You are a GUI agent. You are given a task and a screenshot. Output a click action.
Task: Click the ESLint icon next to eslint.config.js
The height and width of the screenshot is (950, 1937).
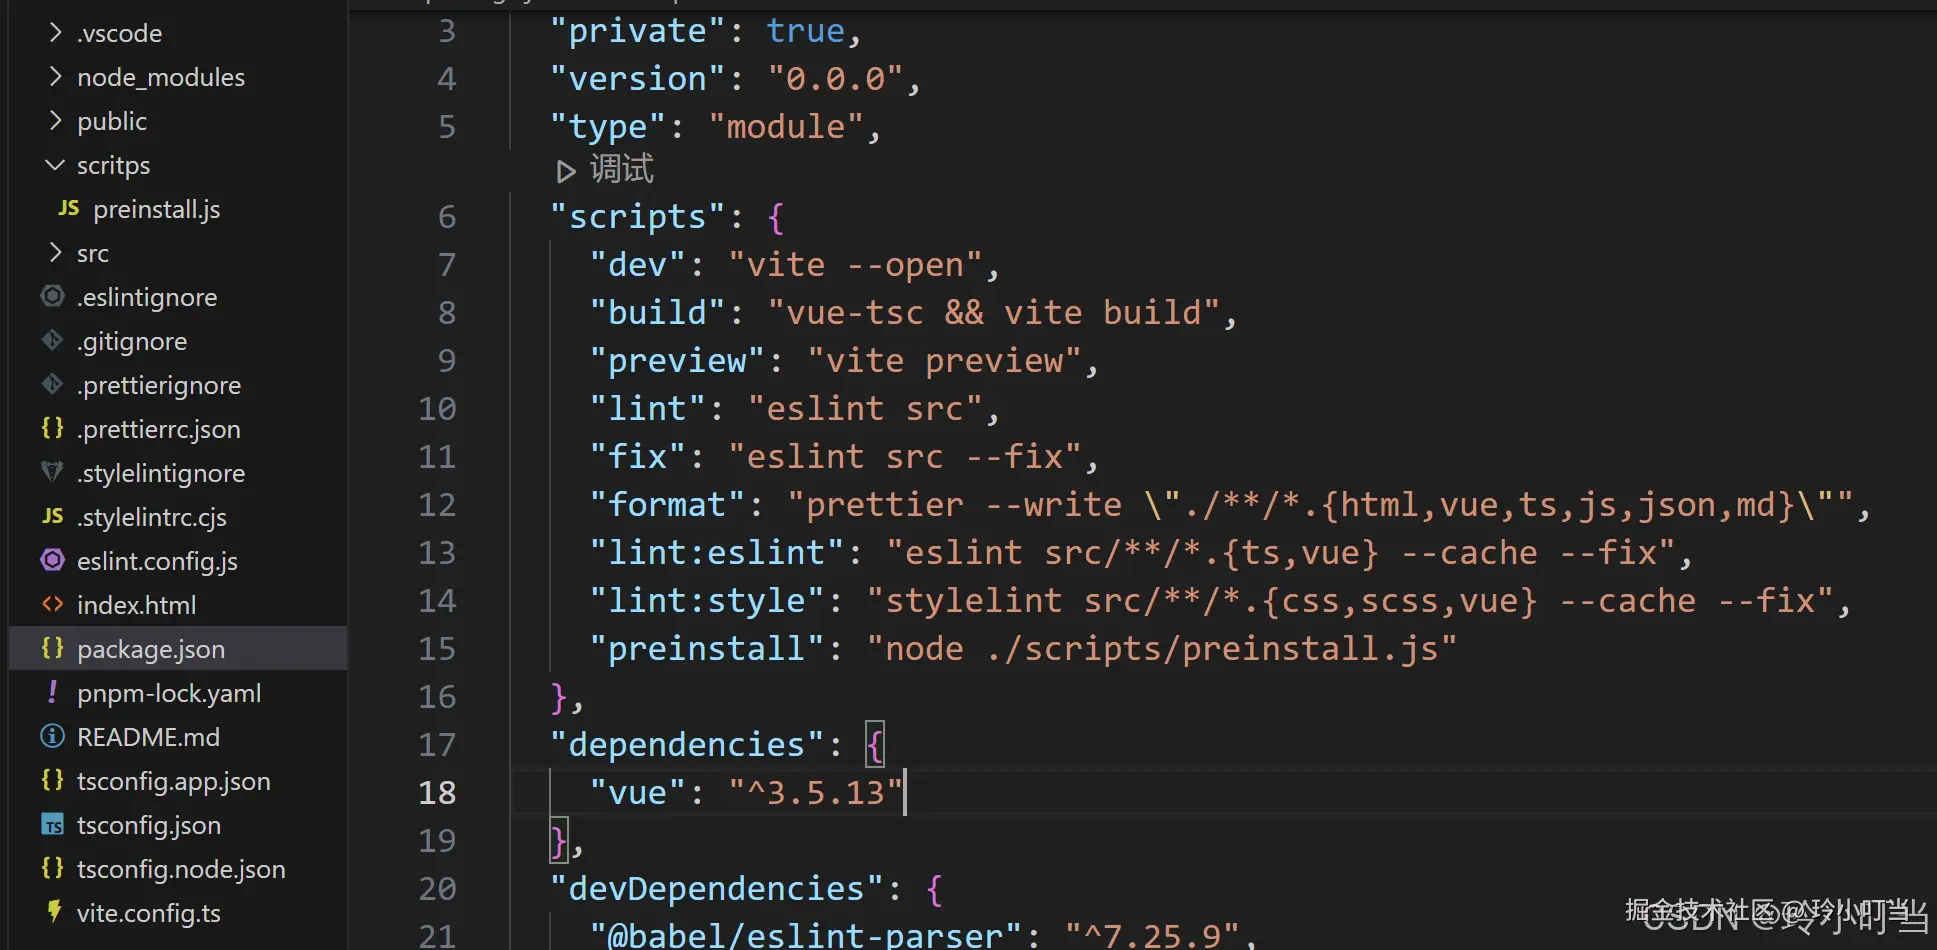click(x=53, y=560)
